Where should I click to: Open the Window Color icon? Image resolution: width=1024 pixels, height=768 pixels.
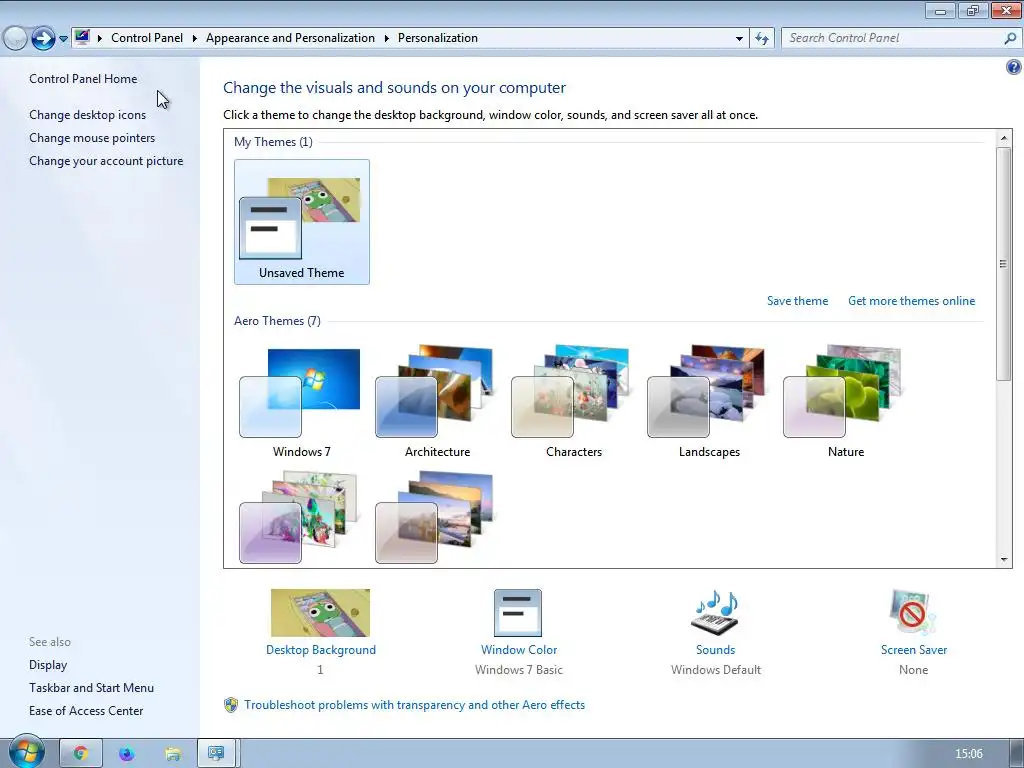pyautogui.click(x=518, y=613)
